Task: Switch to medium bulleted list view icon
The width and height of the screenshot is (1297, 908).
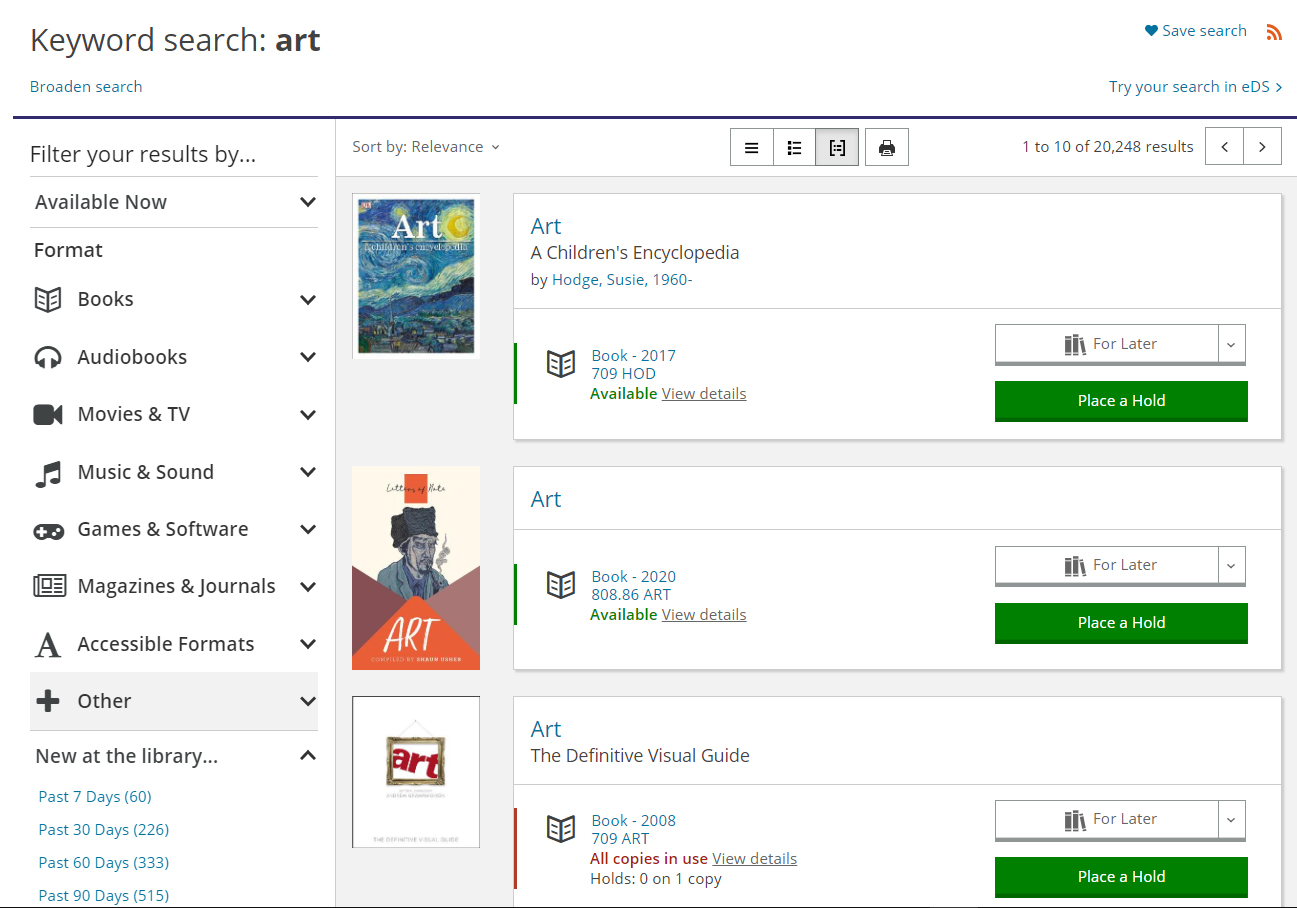Action: point(795,148)
